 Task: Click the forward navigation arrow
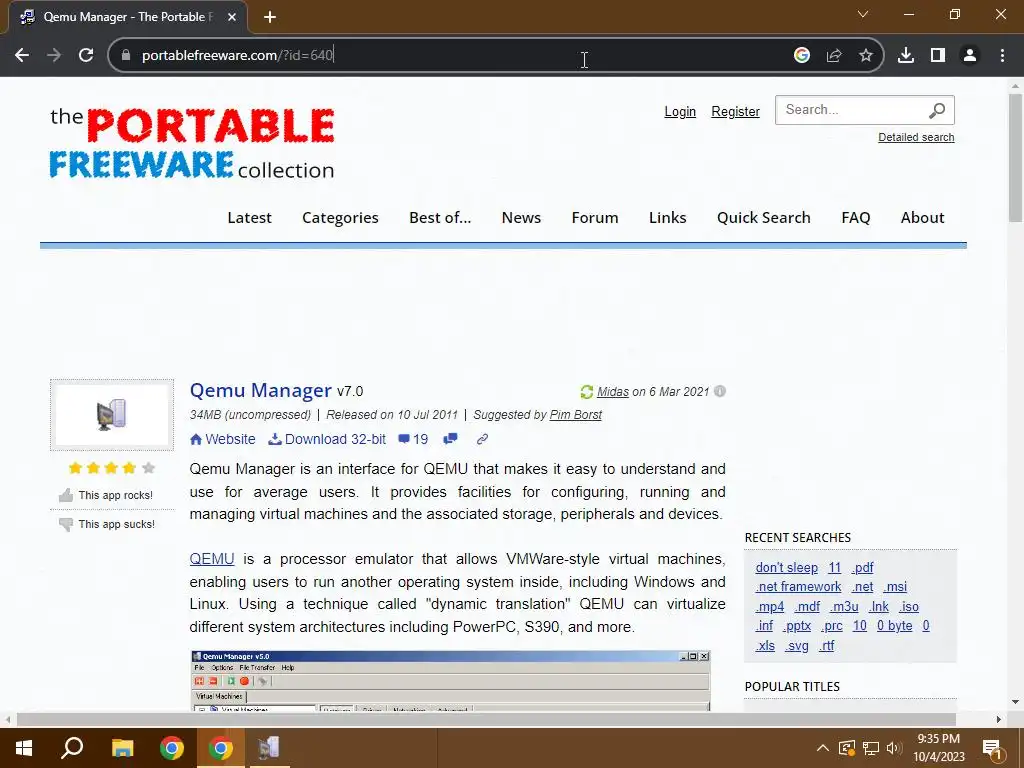tap(54, 56)
